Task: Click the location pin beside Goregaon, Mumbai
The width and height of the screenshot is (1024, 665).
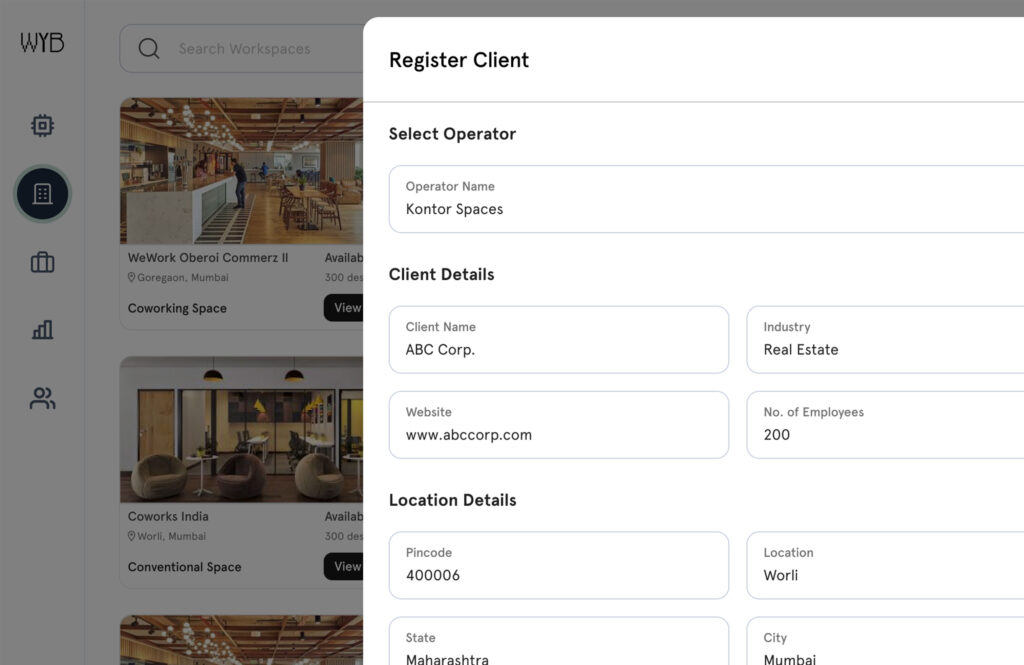Action: click(131, 278)
